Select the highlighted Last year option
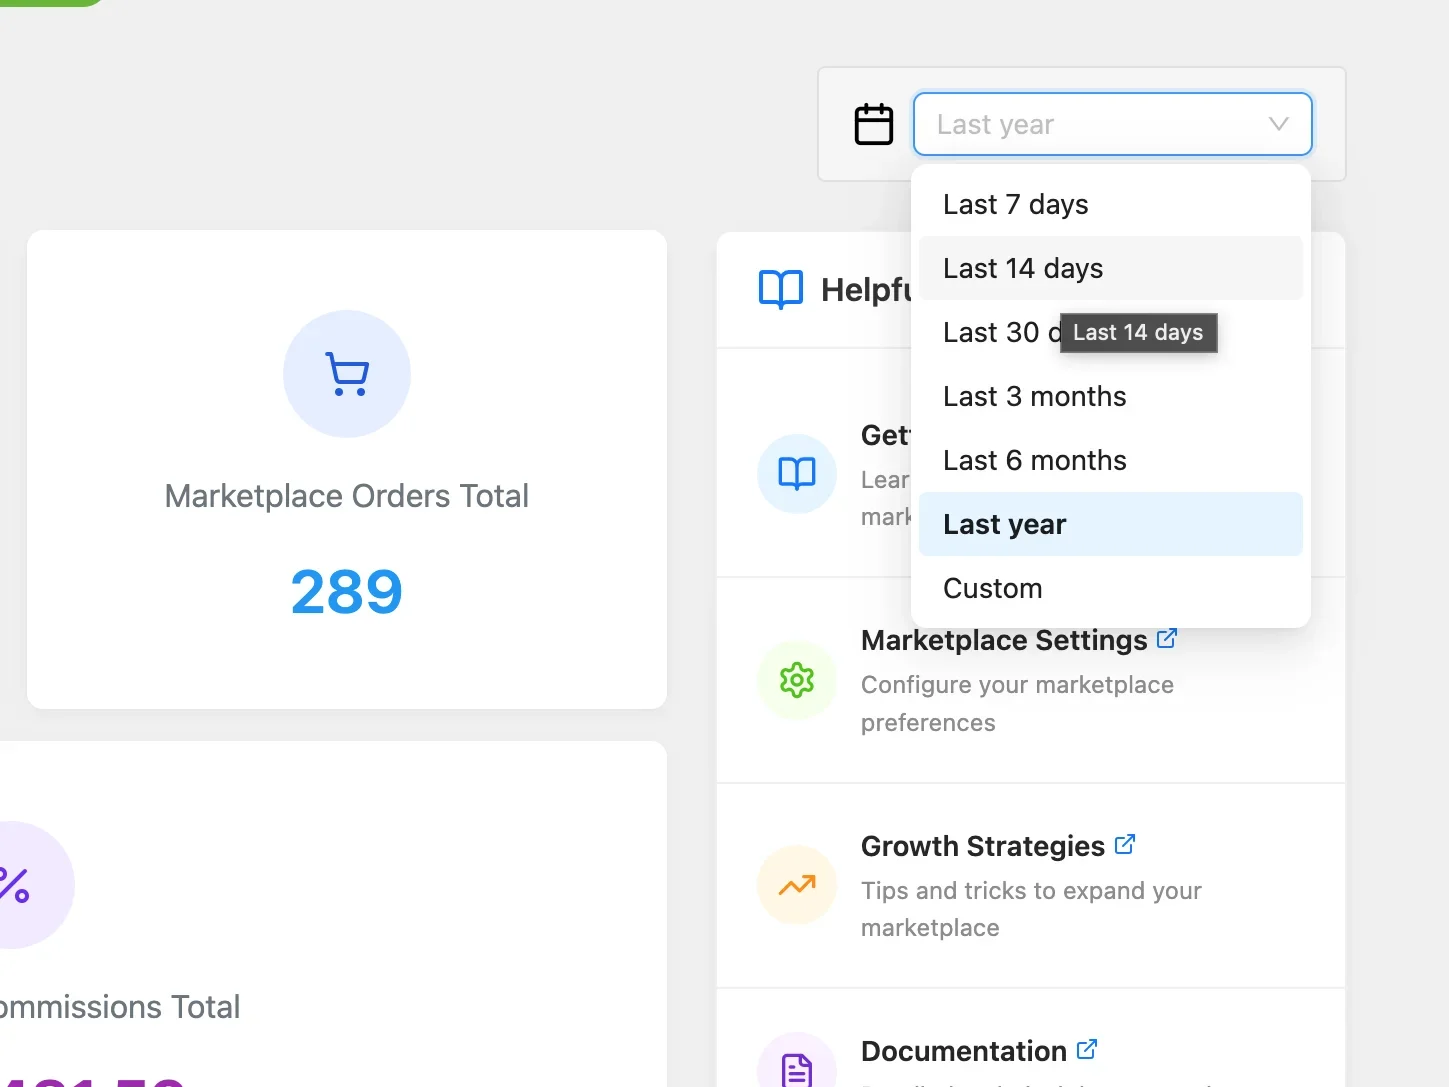1449x1087 pixels. click(1110, 524)
